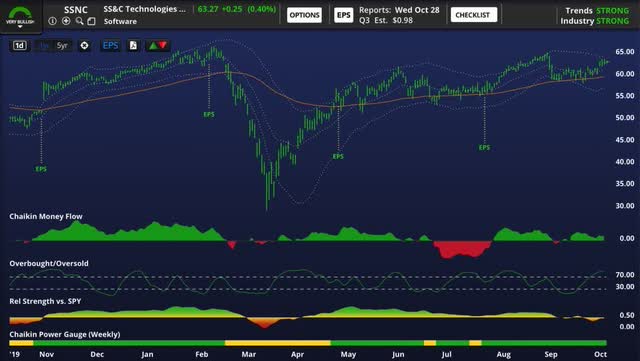This screenshot has height=361, width=640.
Task: Switch to the 5yr time range
Action: tap(62, 45)
